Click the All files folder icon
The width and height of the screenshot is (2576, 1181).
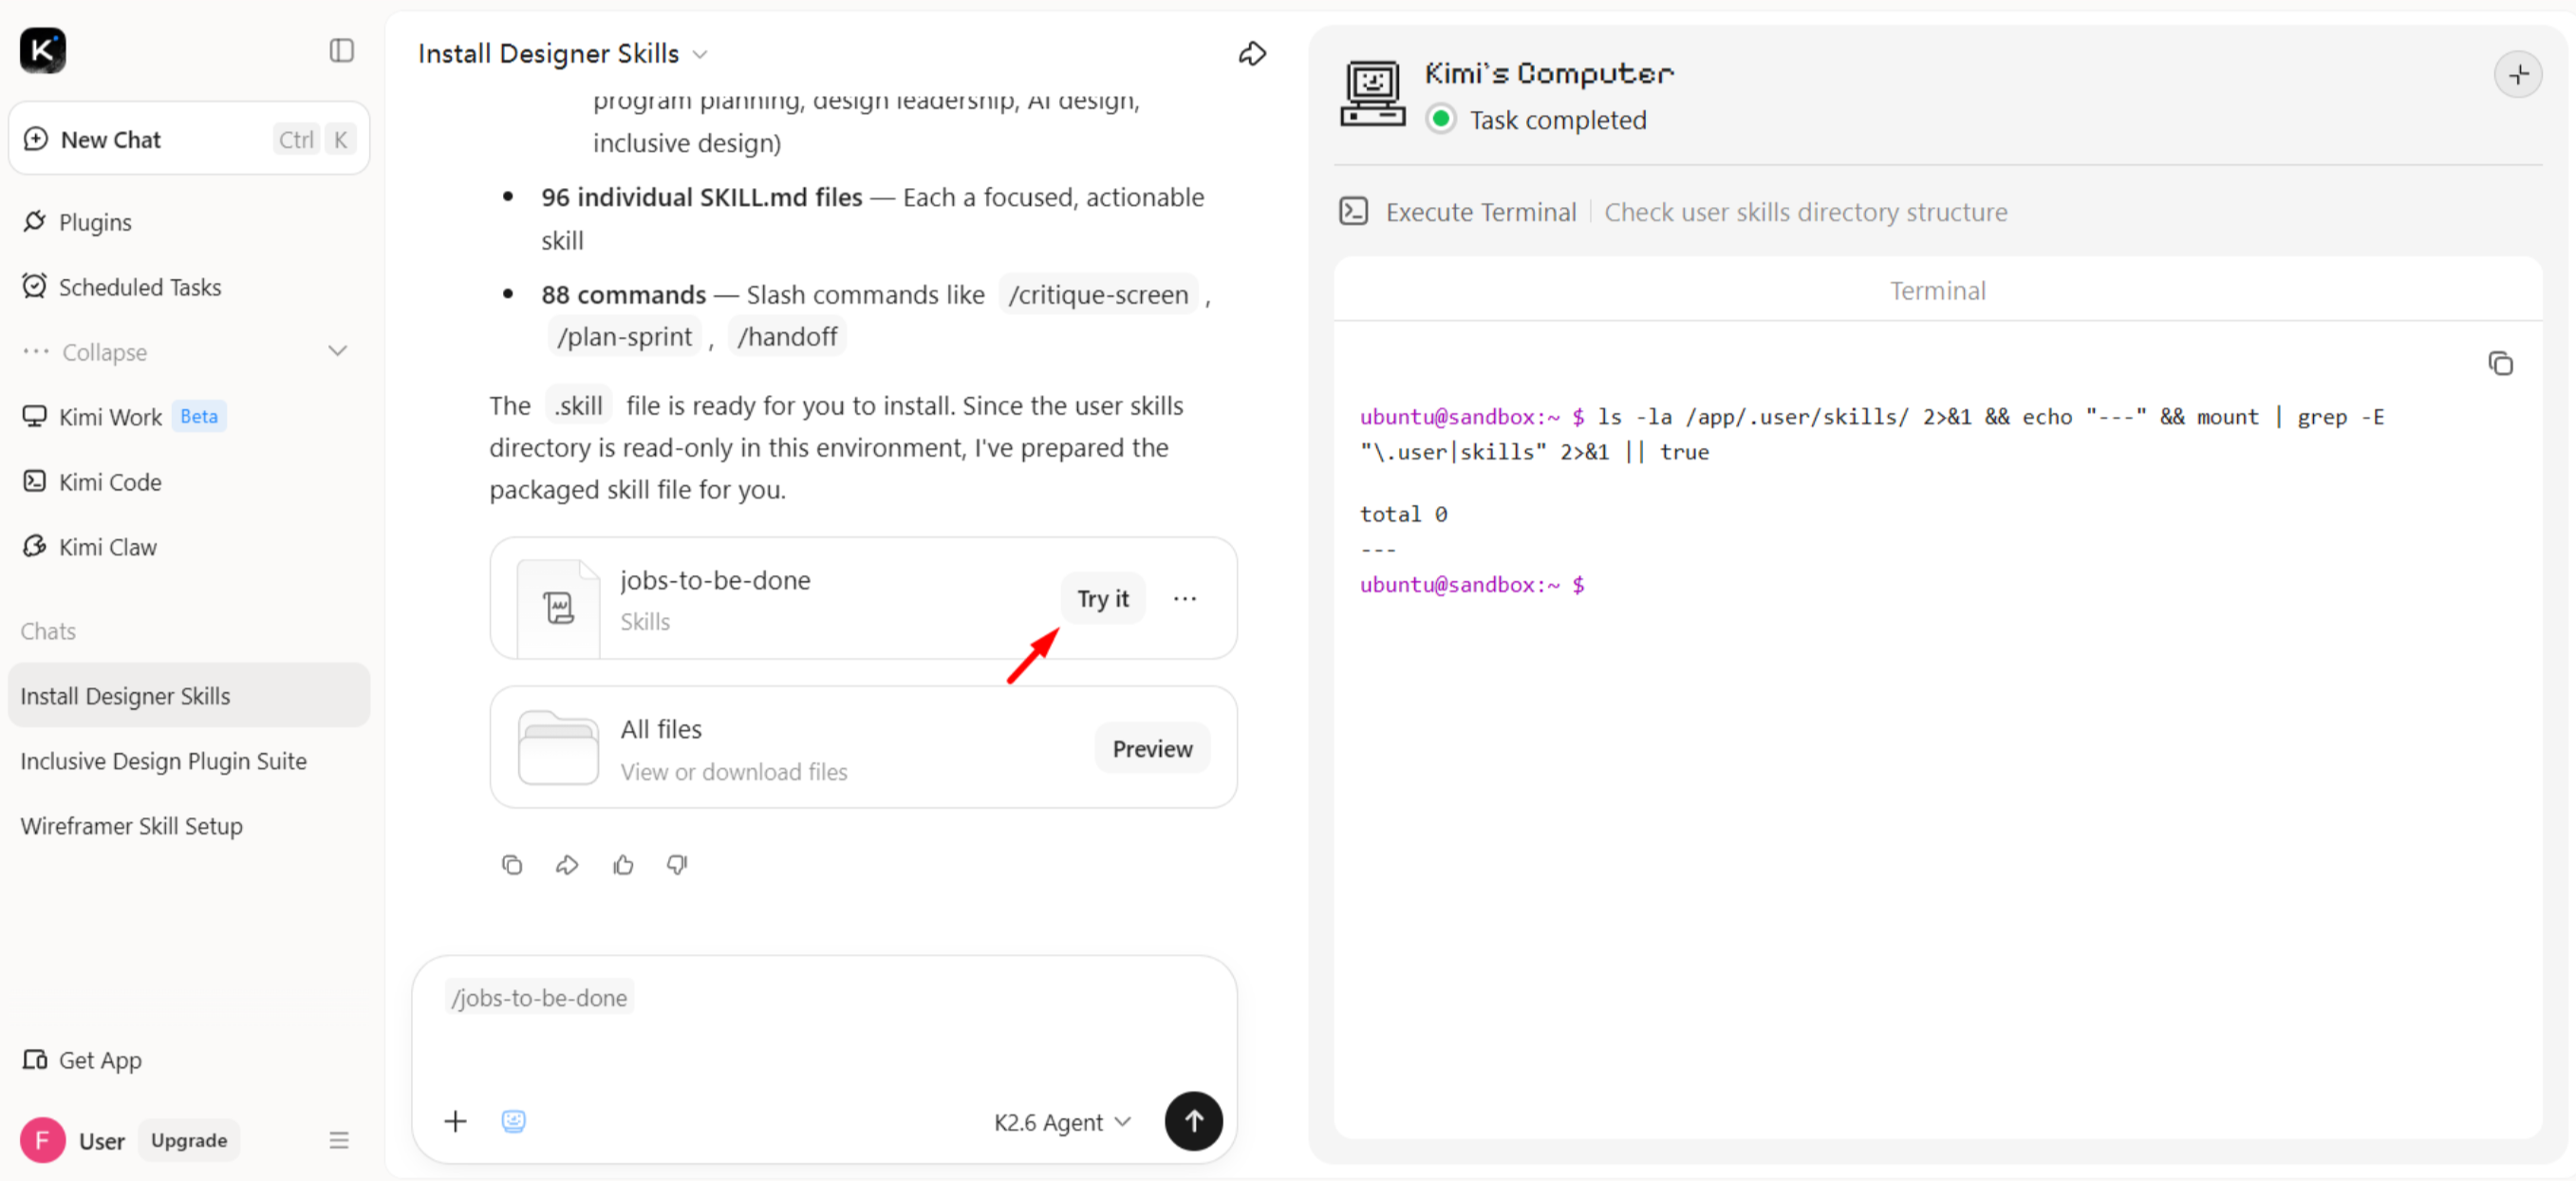pos(558,747)
